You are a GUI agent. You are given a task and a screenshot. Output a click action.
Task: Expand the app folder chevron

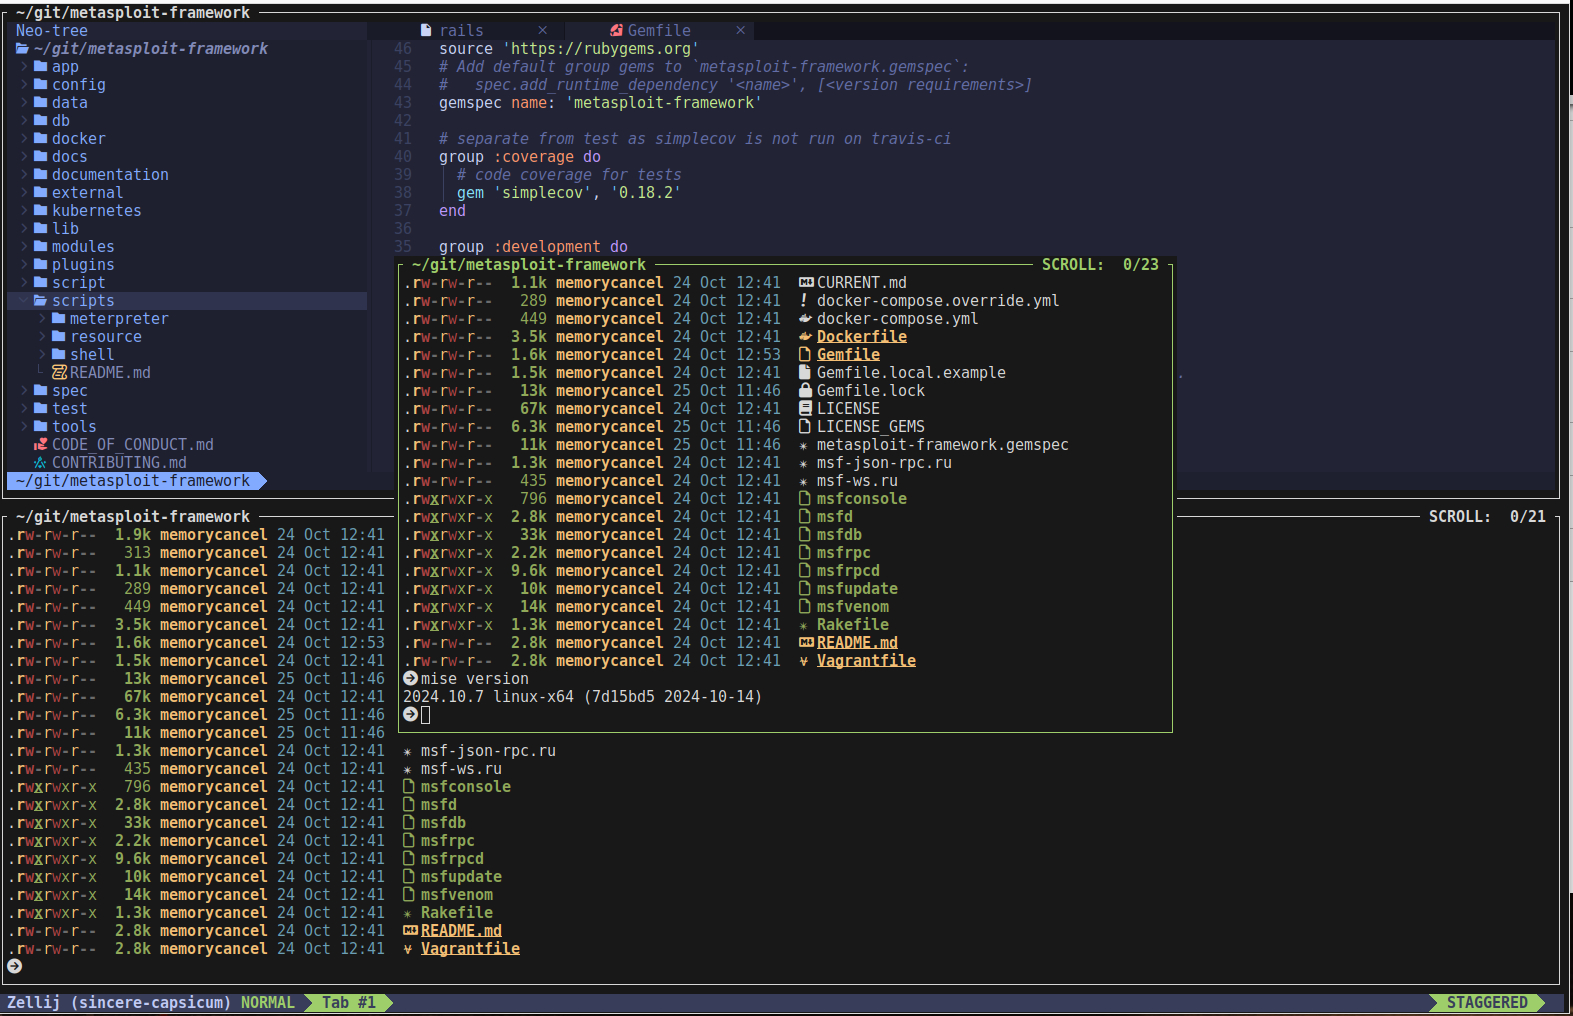point(25,67)
